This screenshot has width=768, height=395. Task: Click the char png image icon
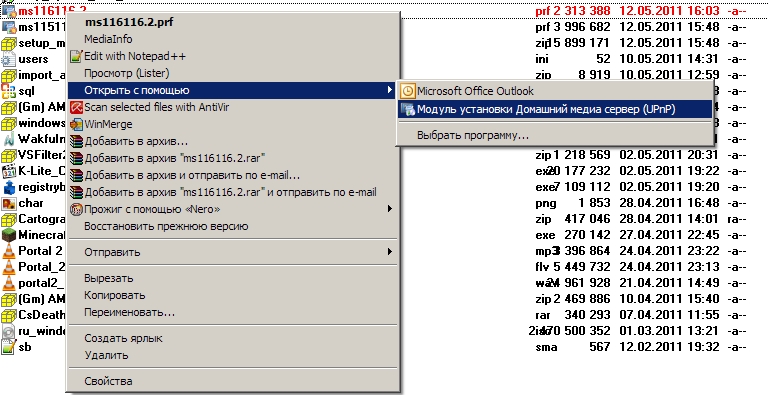click(8, 203)
